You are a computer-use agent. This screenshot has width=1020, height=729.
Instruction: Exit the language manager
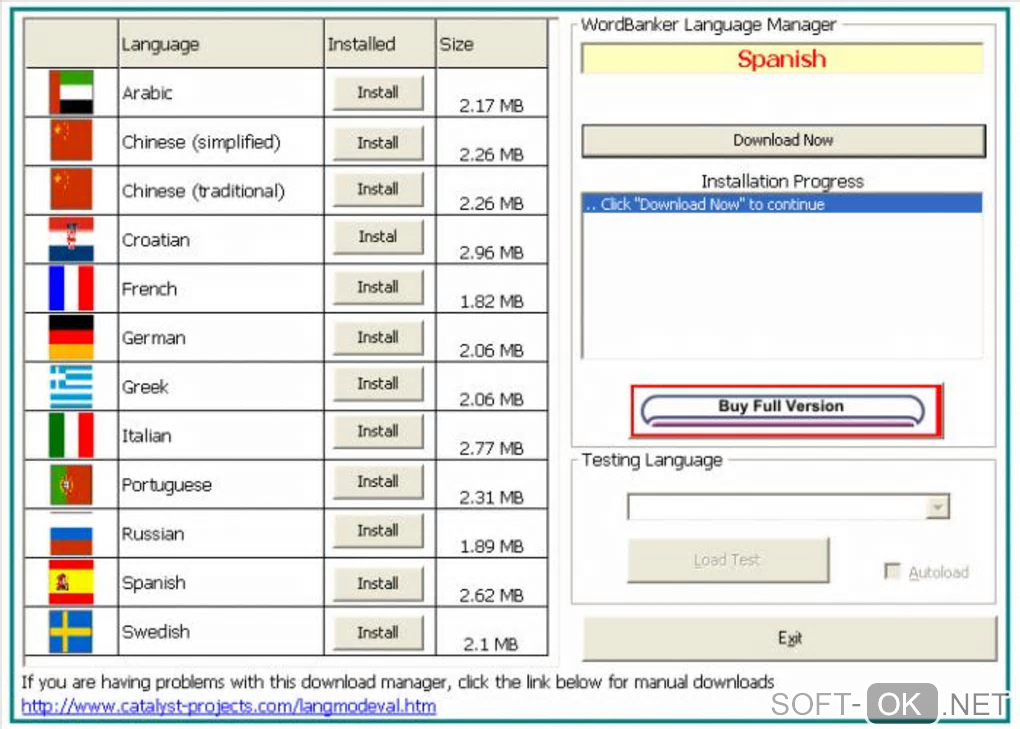point(790,639)
